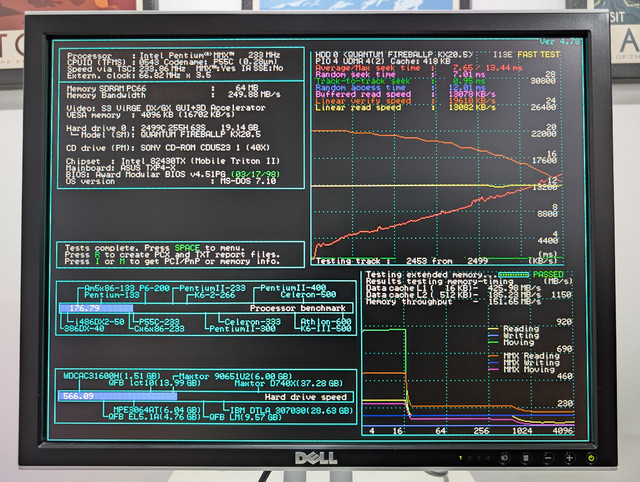Image resolution: width=640 pixels, height=482 pixels.
Task: Click the Maxtor D740X drive reference label
Action: coord(289,383)
